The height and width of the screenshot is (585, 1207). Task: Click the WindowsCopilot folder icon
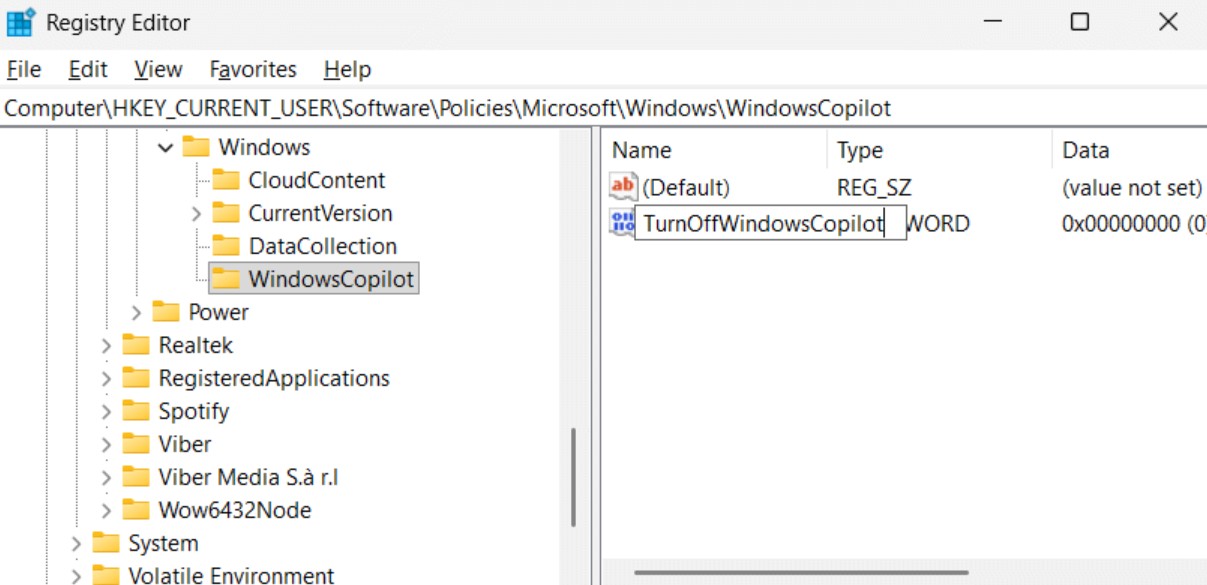(x=226, y=279)
